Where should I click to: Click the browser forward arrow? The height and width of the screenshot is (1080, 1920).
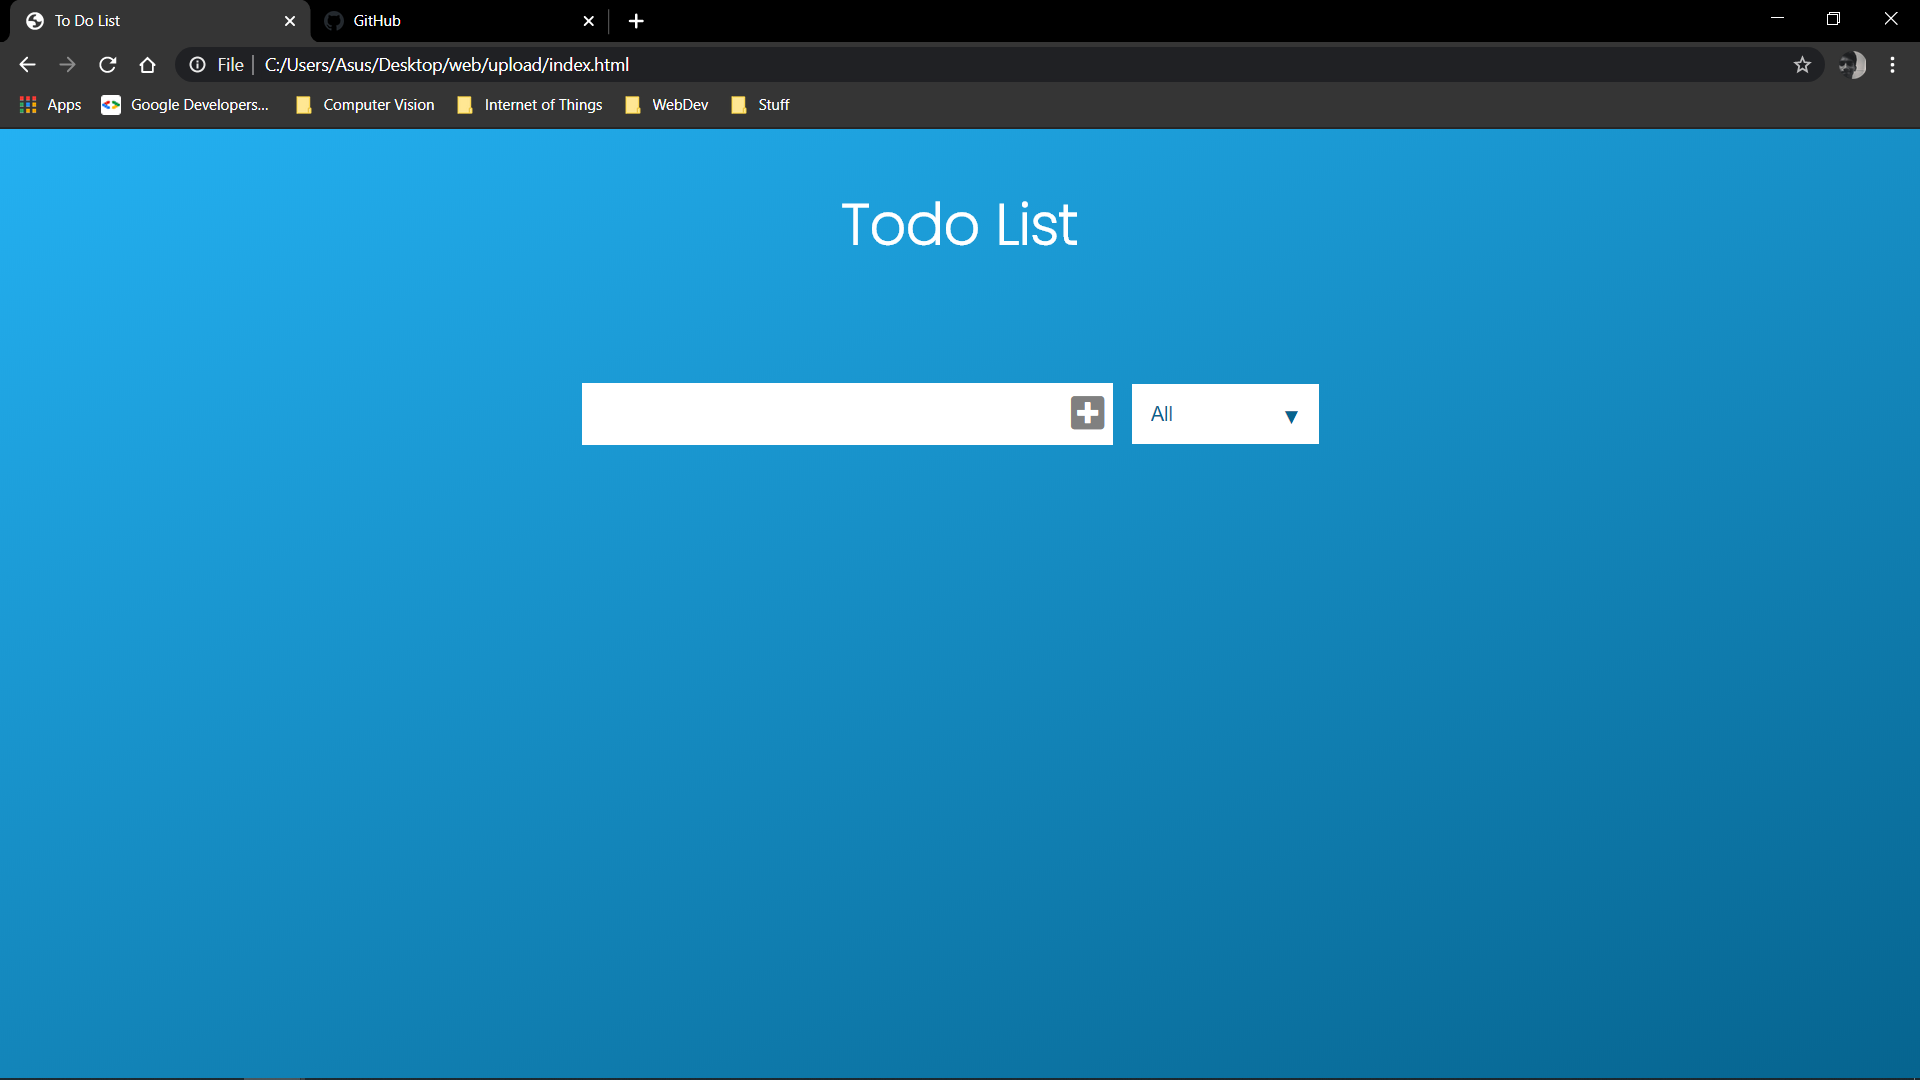pyautogui.click(x=67, y=65)
